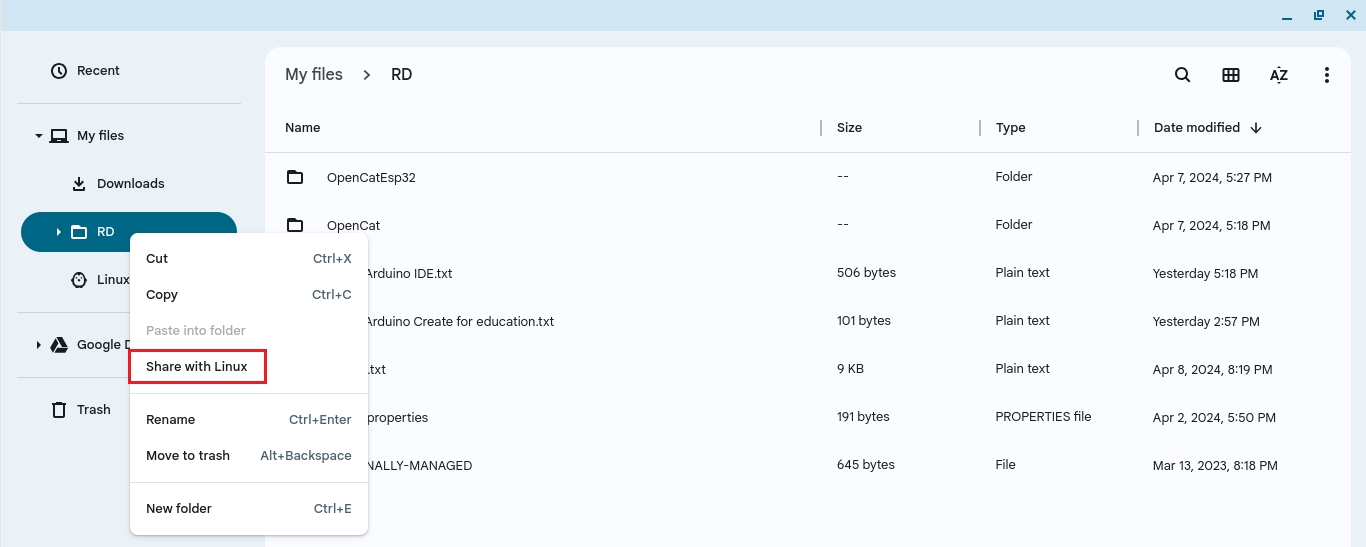Collapse the My files tree
This screenshot has width=1366, height=547.
[39, 136]
